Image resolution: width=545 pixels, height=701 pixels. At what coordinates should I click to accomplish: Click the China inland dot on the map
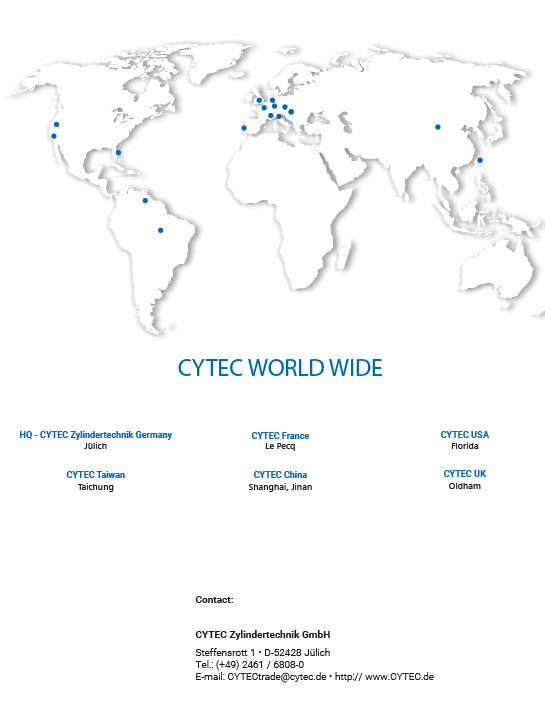[x=438, y=127]
